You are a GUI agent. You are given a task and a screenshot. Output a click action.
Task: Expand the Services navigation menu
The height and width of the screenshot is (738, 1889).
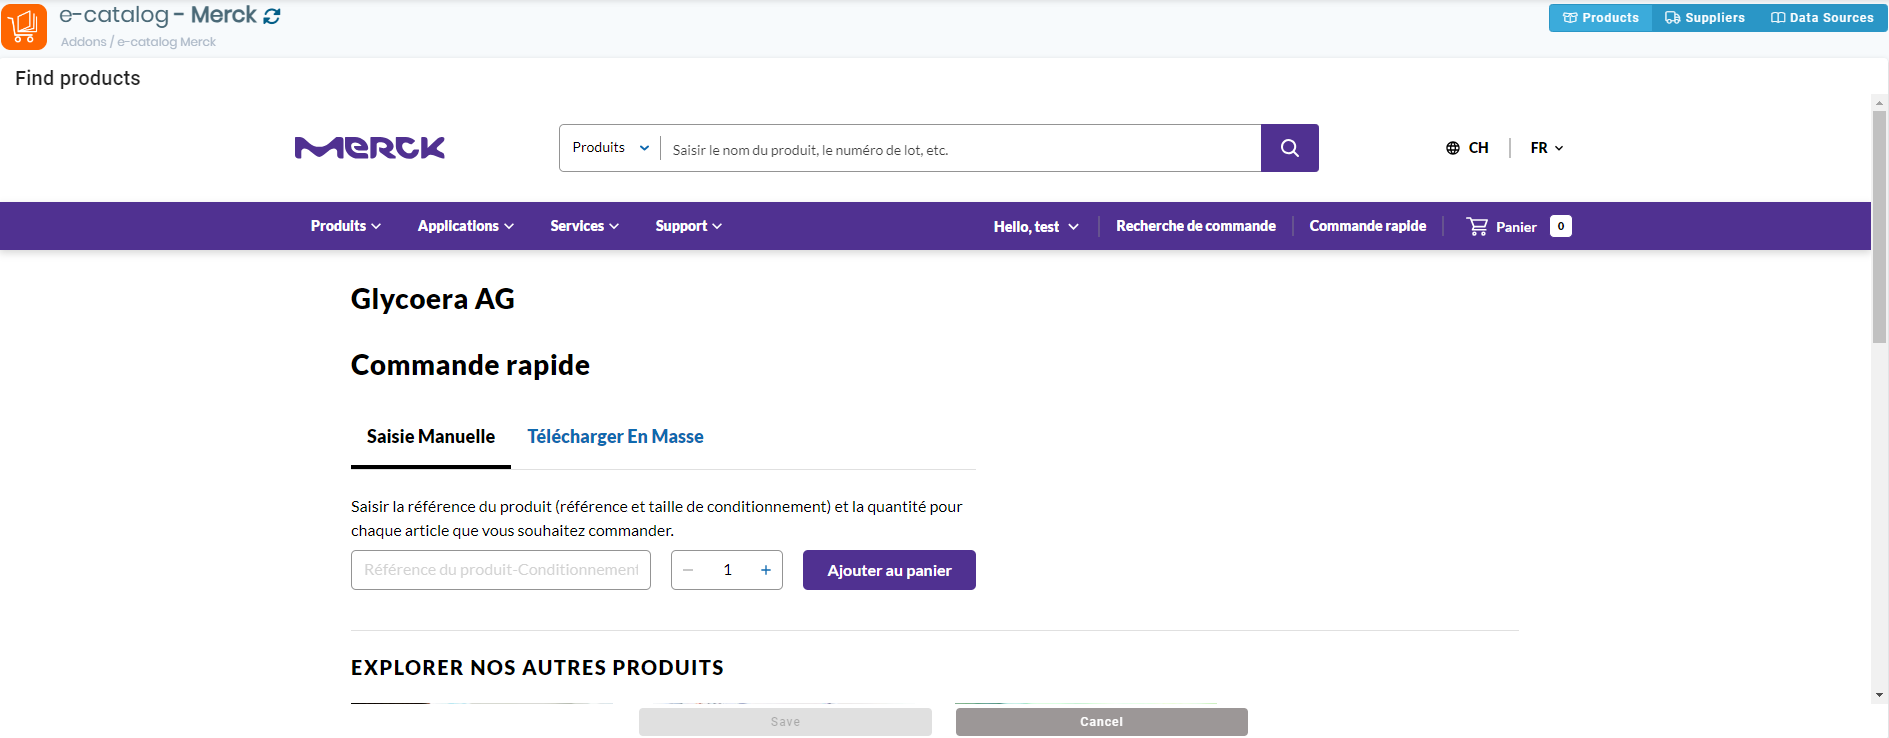585,226
